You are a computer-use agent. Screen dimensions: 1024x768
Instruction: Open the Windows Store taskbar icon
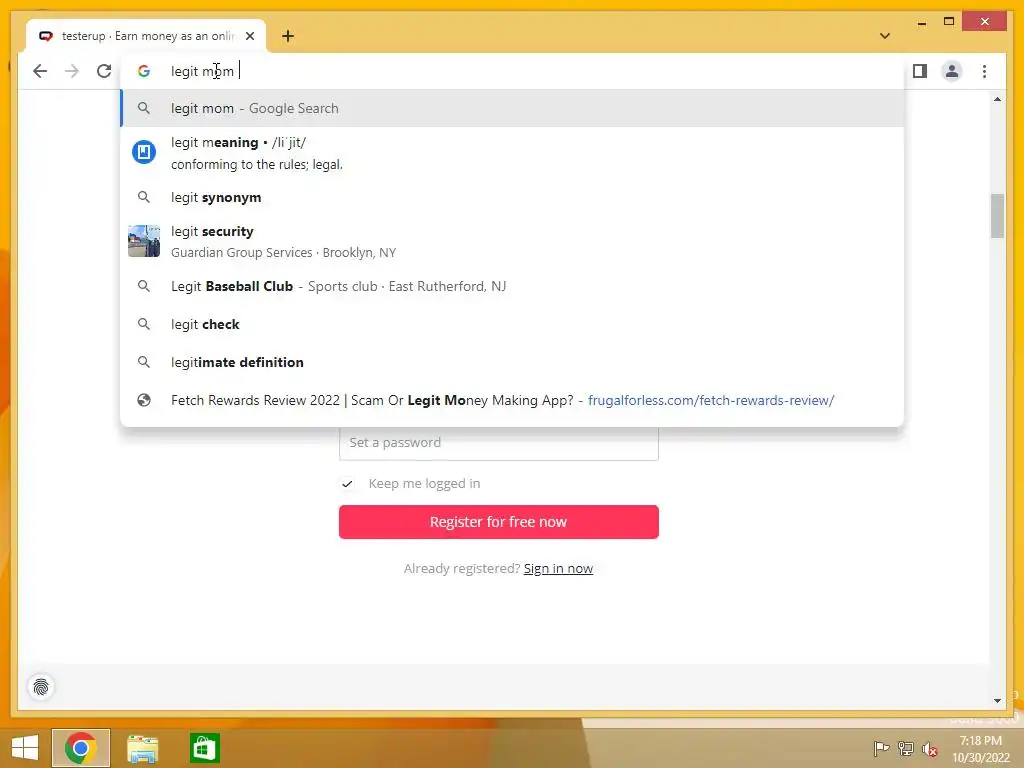click(x=204, y=748)
